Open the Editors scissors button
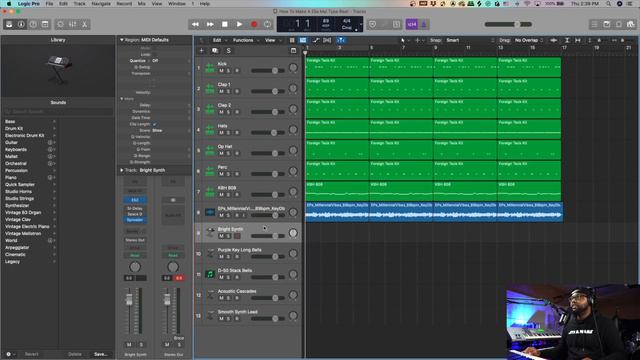 pyautogui.click(x=84, y=24)
